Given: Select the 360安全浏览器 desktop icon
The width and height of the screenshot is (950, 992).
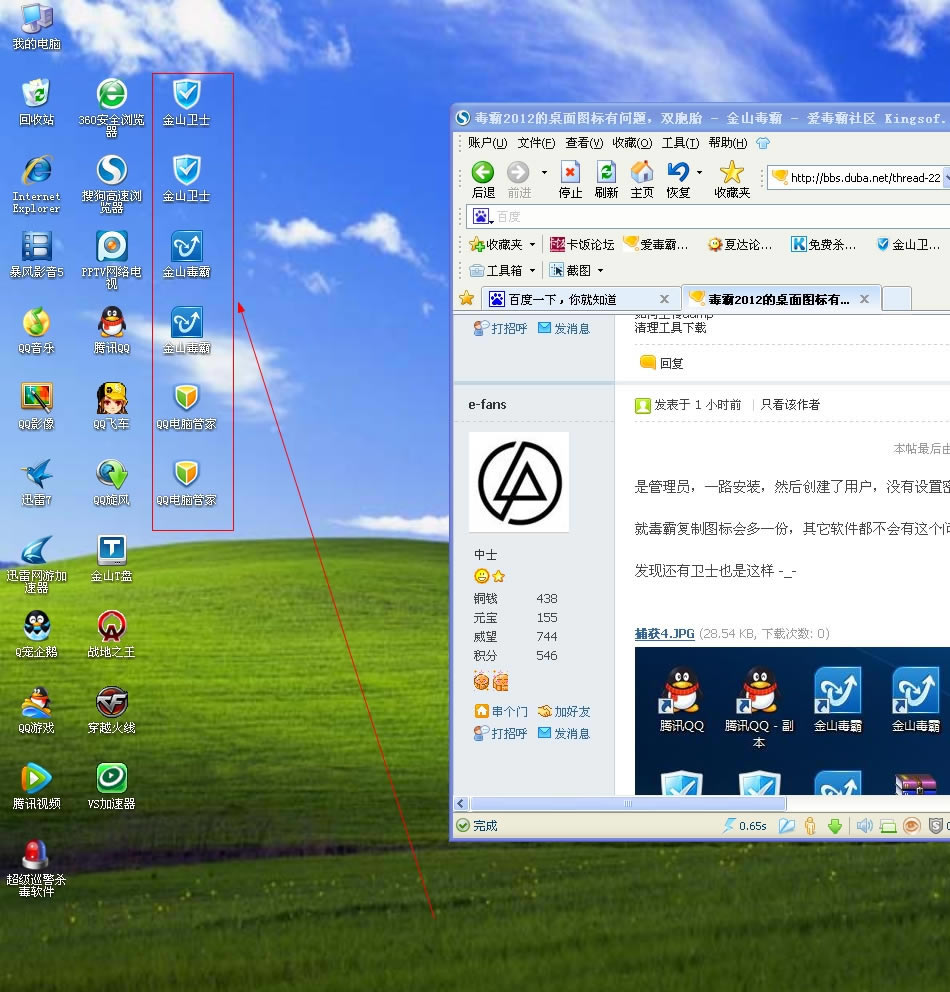Looking at the screenshot, I should tap(111, 106).
